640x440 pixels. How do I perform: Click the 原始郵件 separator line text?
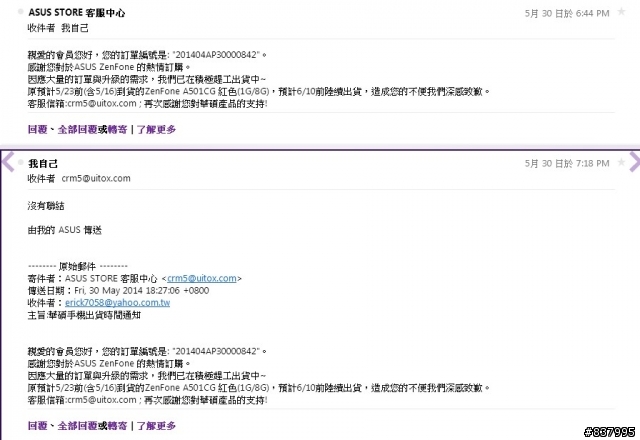coord(78,267)
